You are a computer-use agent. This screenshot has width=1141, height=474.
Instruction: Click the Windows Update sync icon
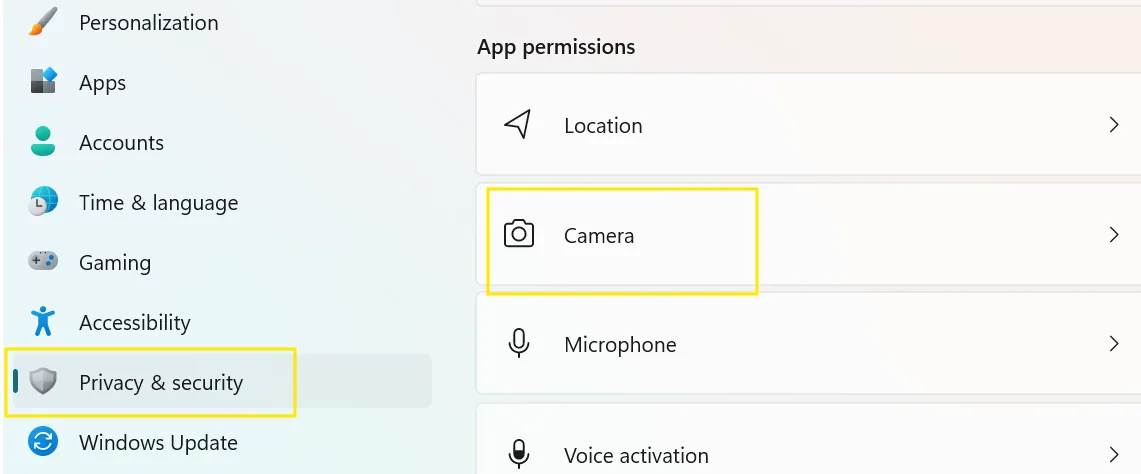43,441
